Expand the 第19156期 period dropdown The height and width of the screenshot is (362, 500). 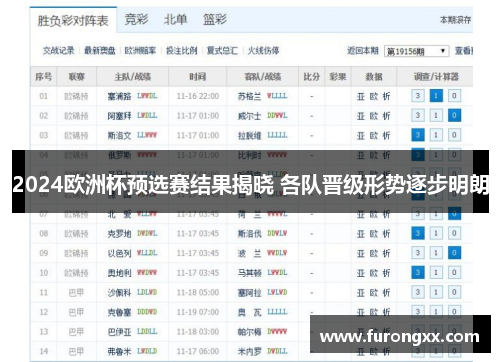tap(416, 51)
